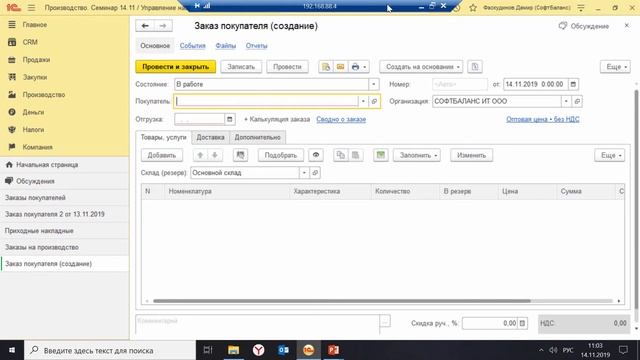Select the Товары, услуги tab

(x=163, y=137)
